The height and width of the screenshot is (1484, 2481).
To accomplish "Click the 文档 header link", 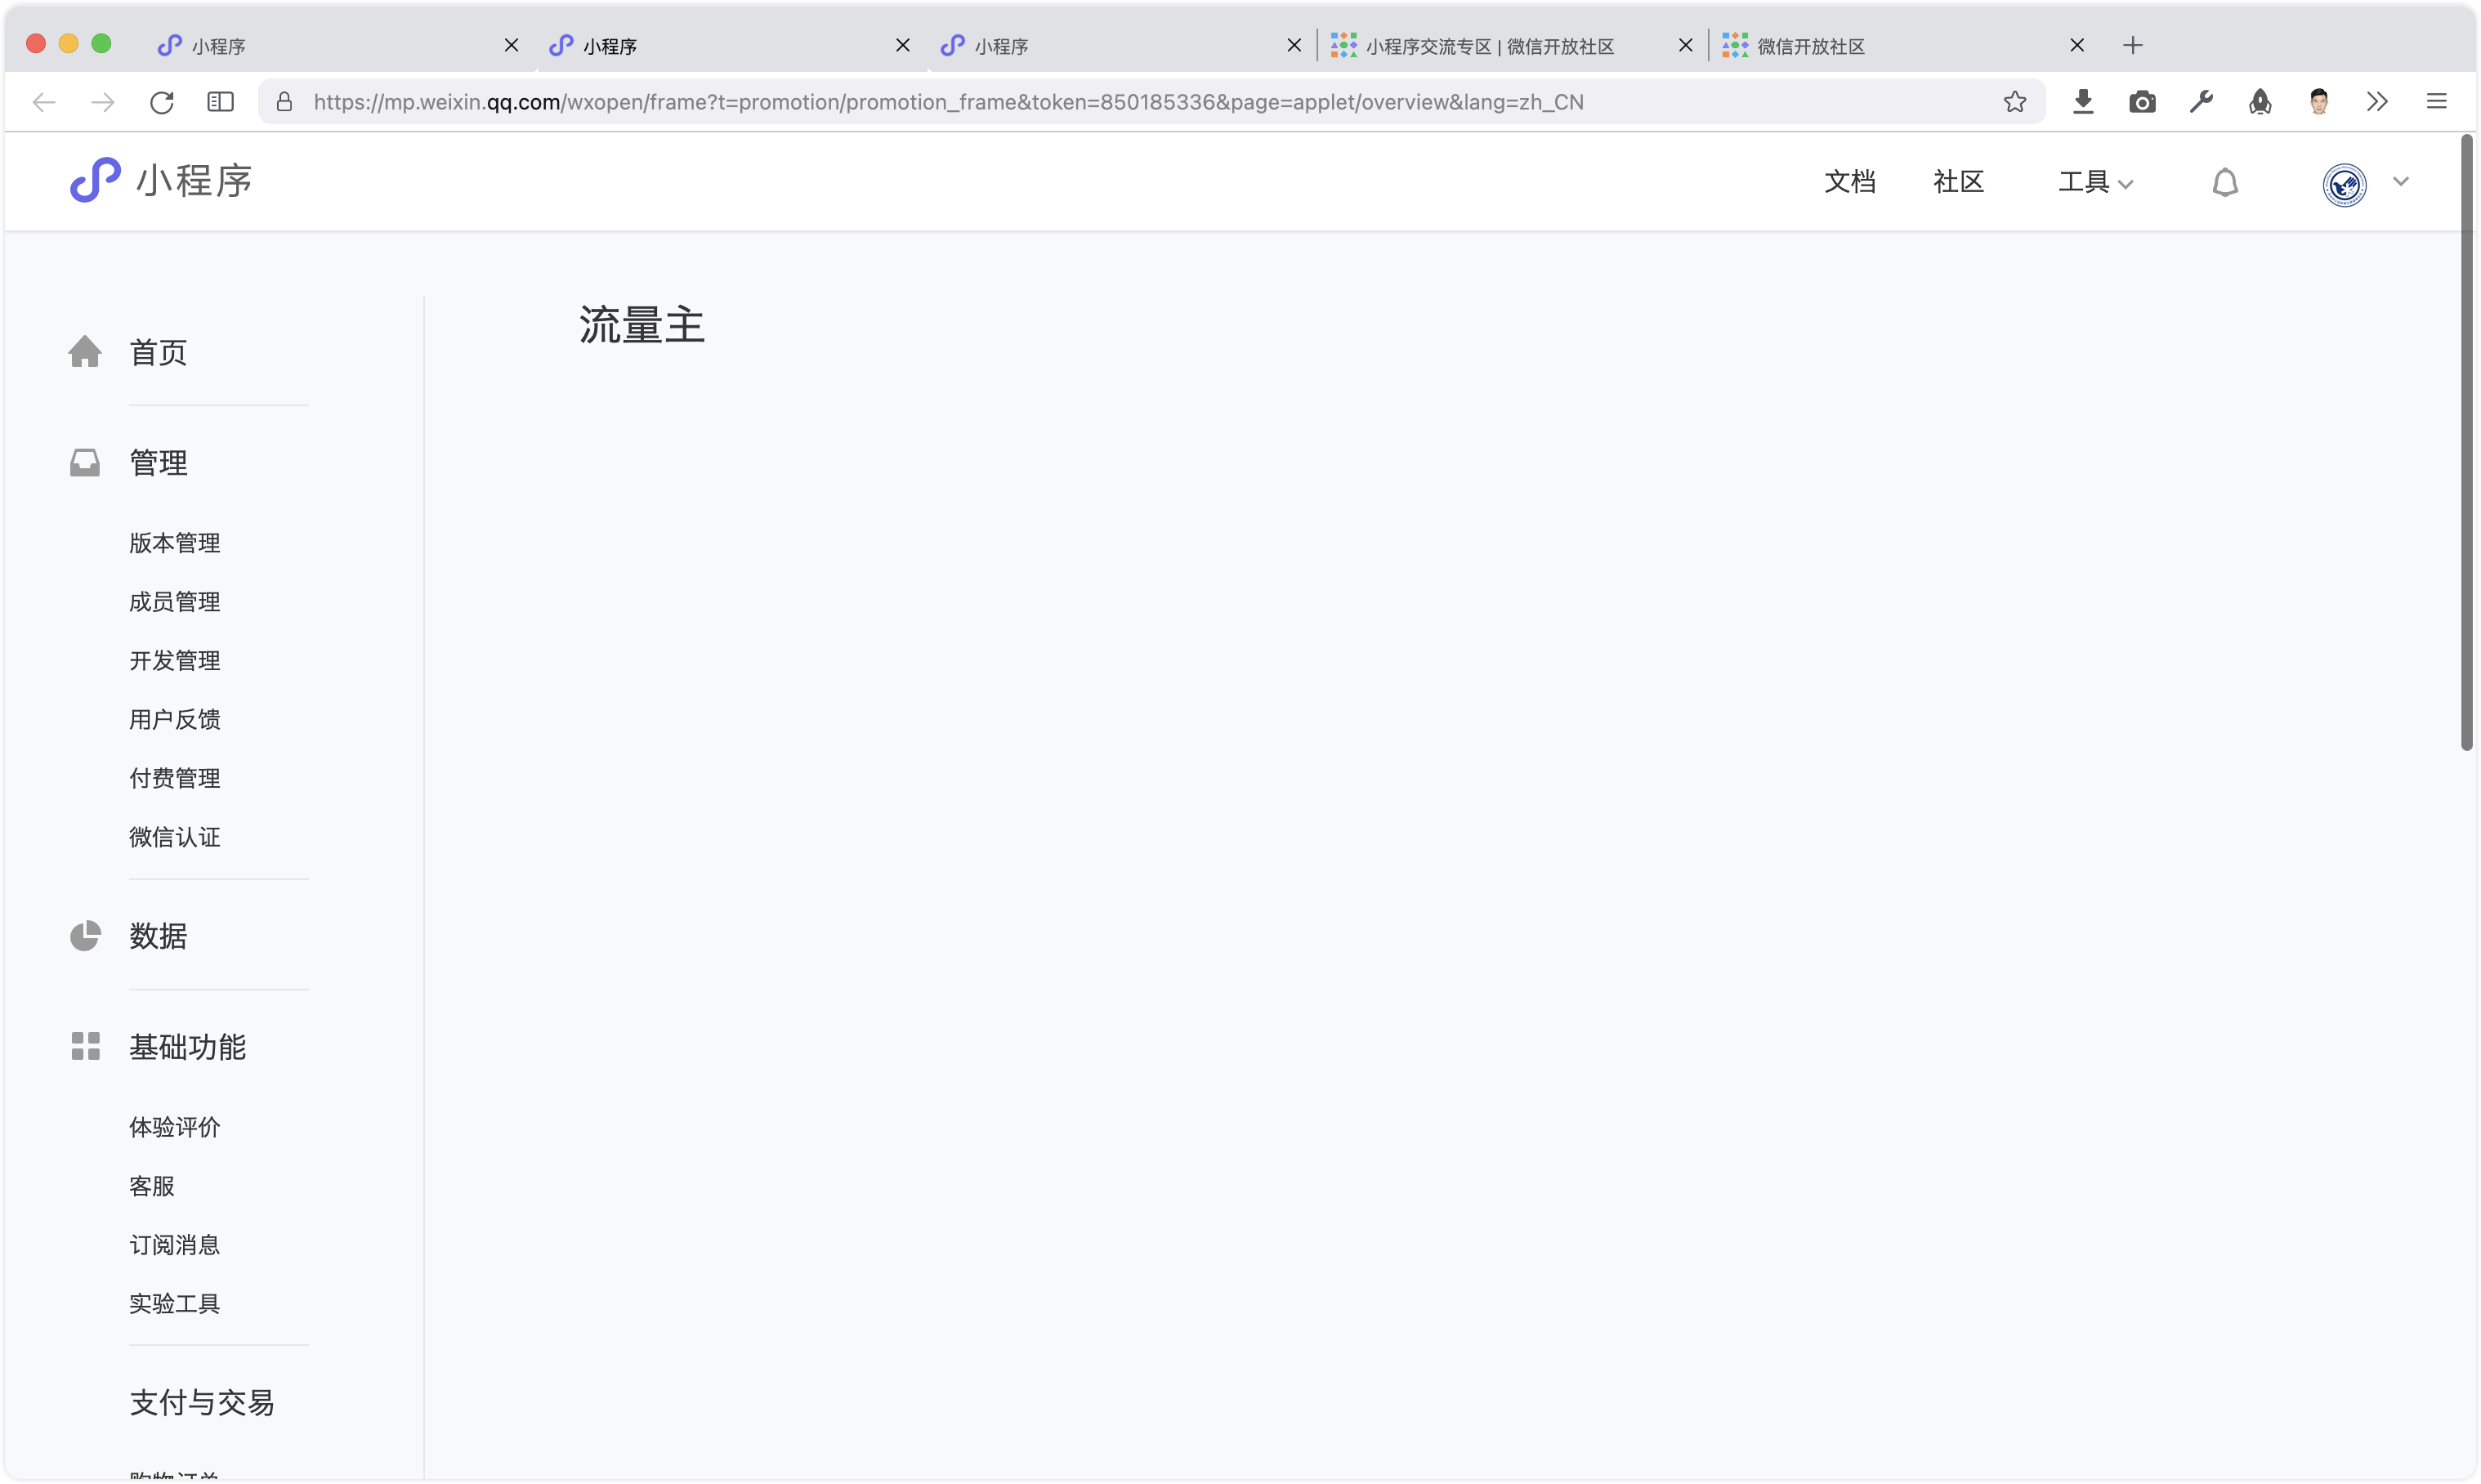I will click(x=1849, y=182).
